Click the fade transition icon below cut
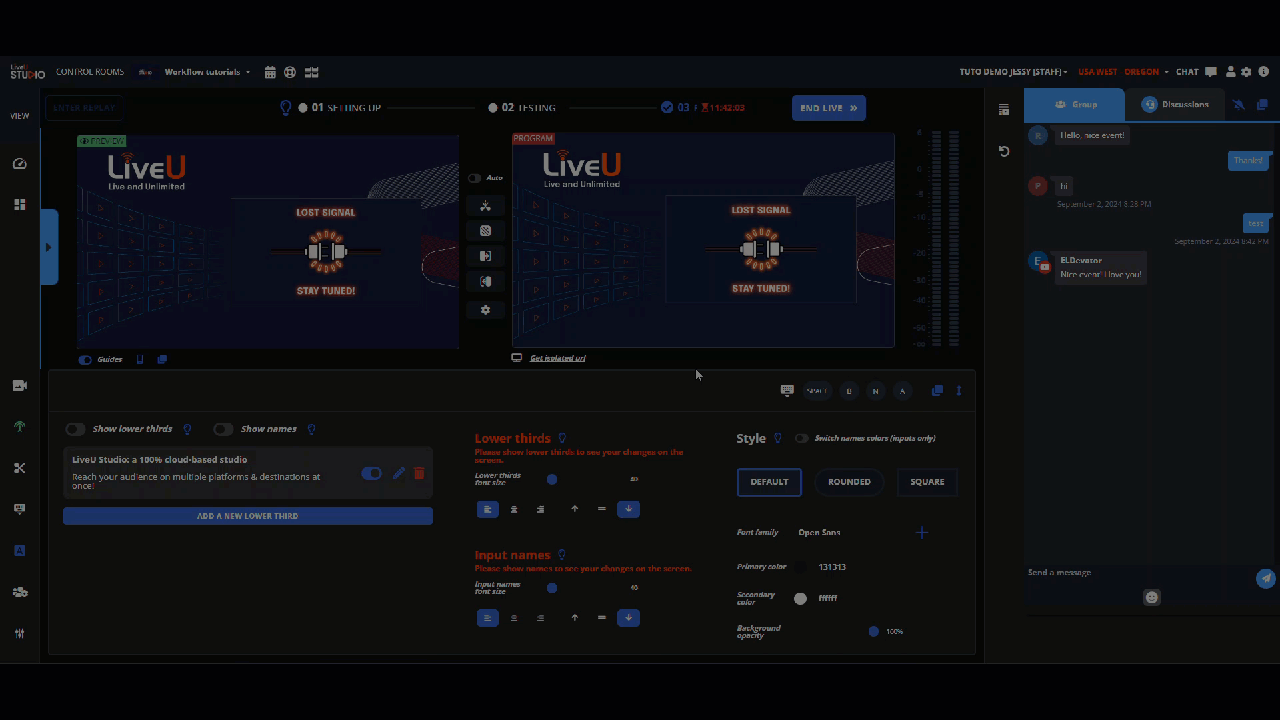The image size is (1280, 720). [x=485, y=231]
